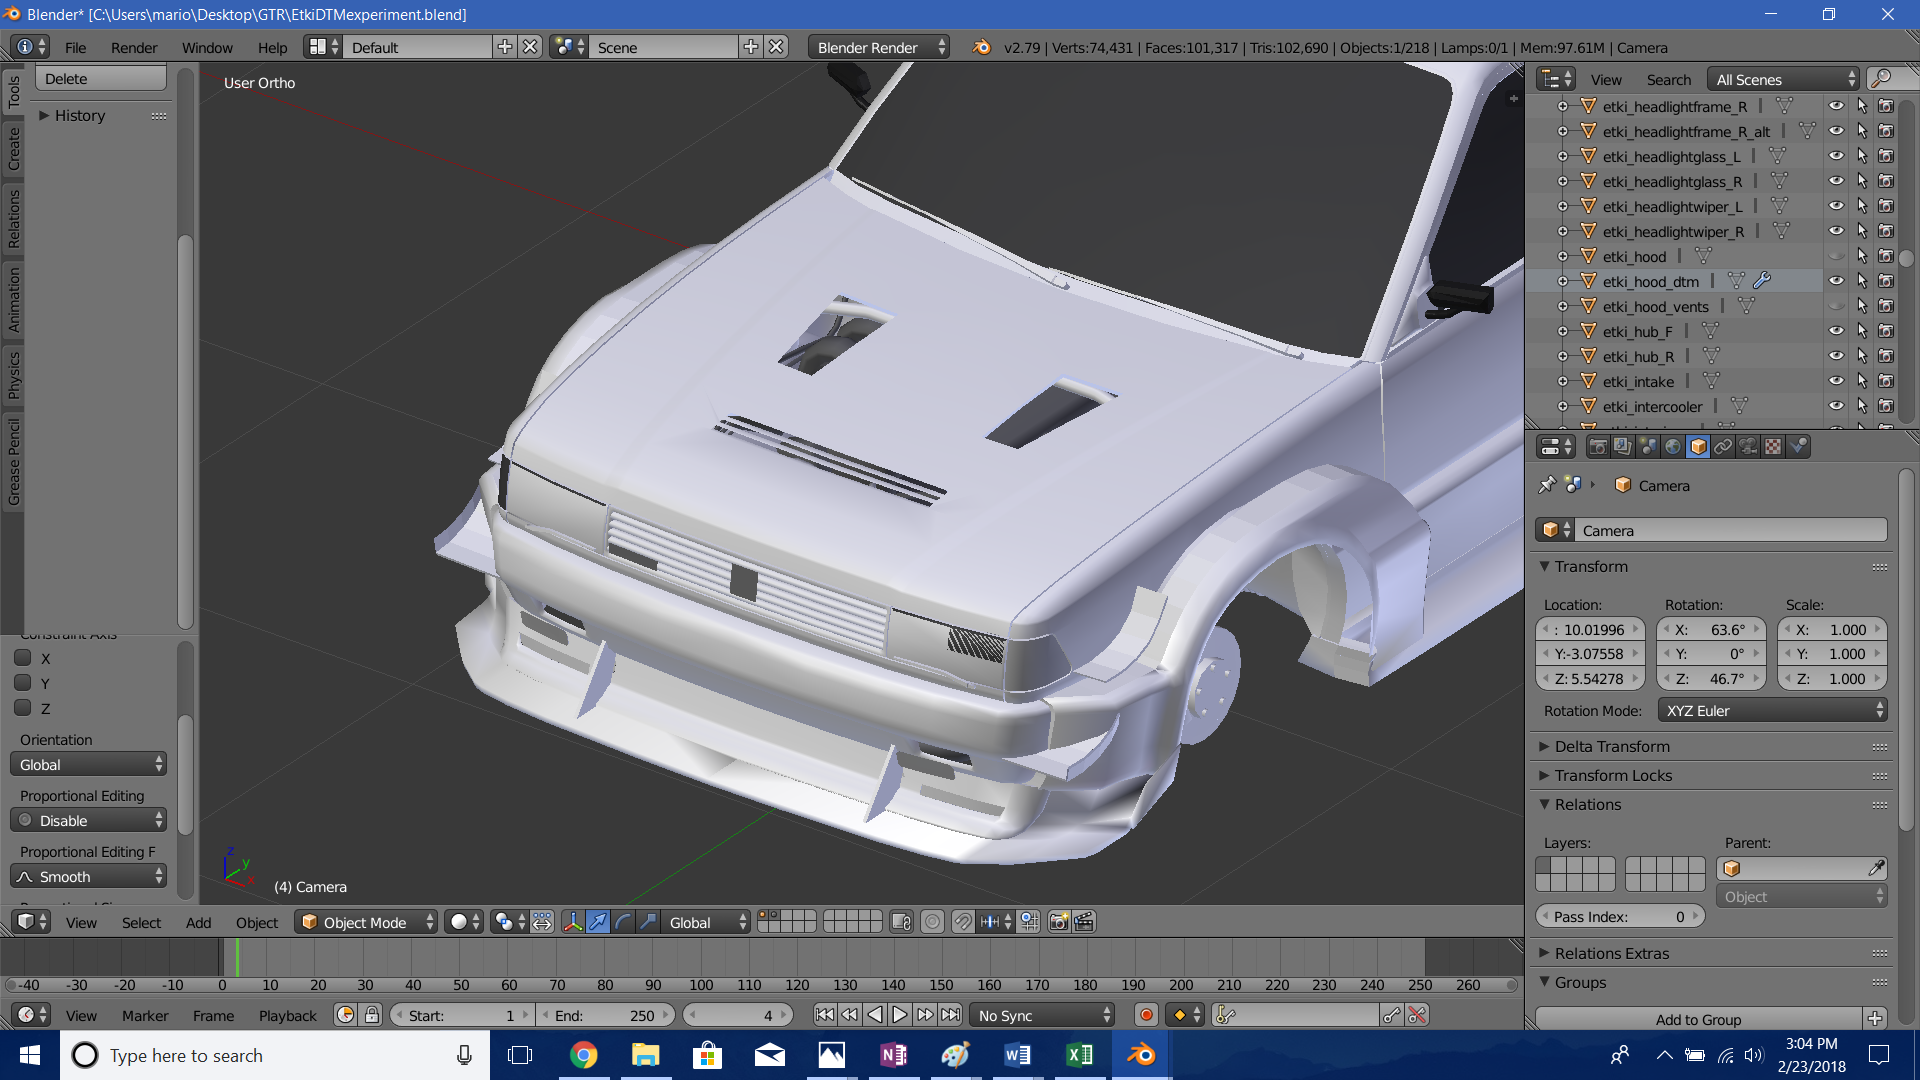The image size is (1920, 1080).
Task: Click the End frame 250 field
Action: coord(605,1015)
